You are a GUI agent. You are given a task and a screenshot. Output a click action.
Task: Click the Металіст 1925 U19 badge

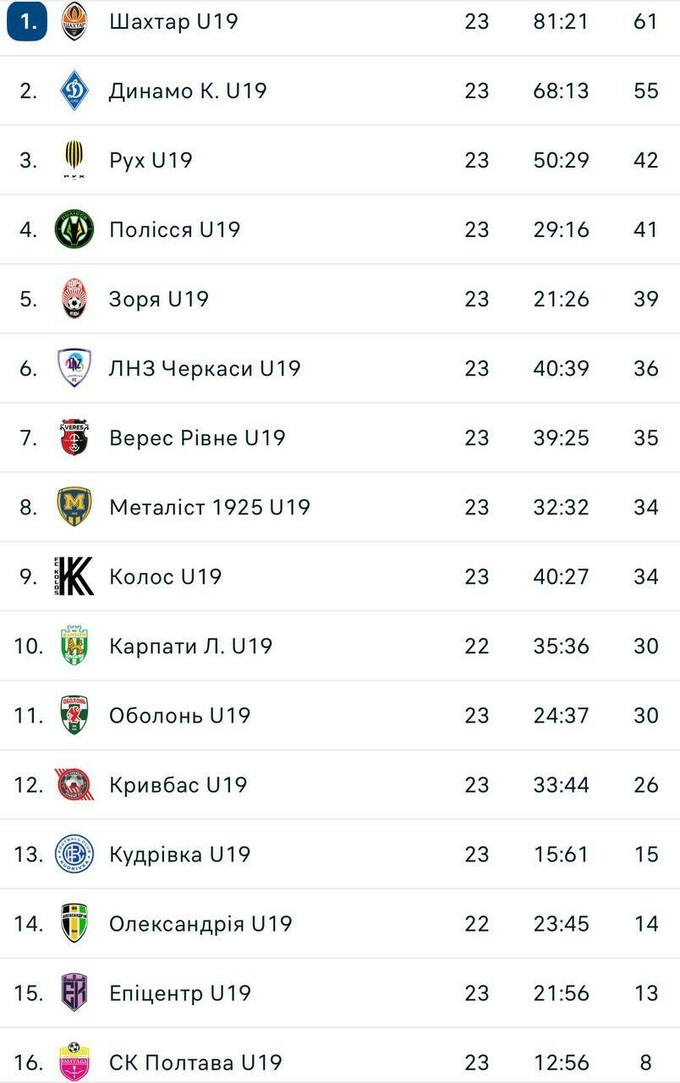74,507
